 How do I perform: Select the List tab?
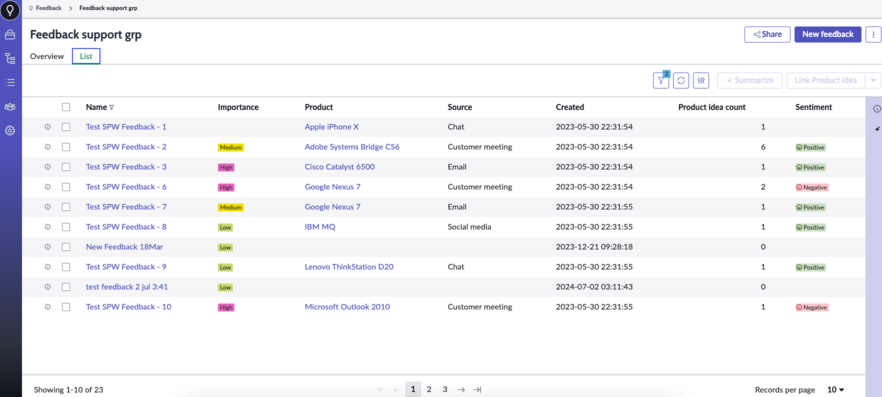coord(86,56)
